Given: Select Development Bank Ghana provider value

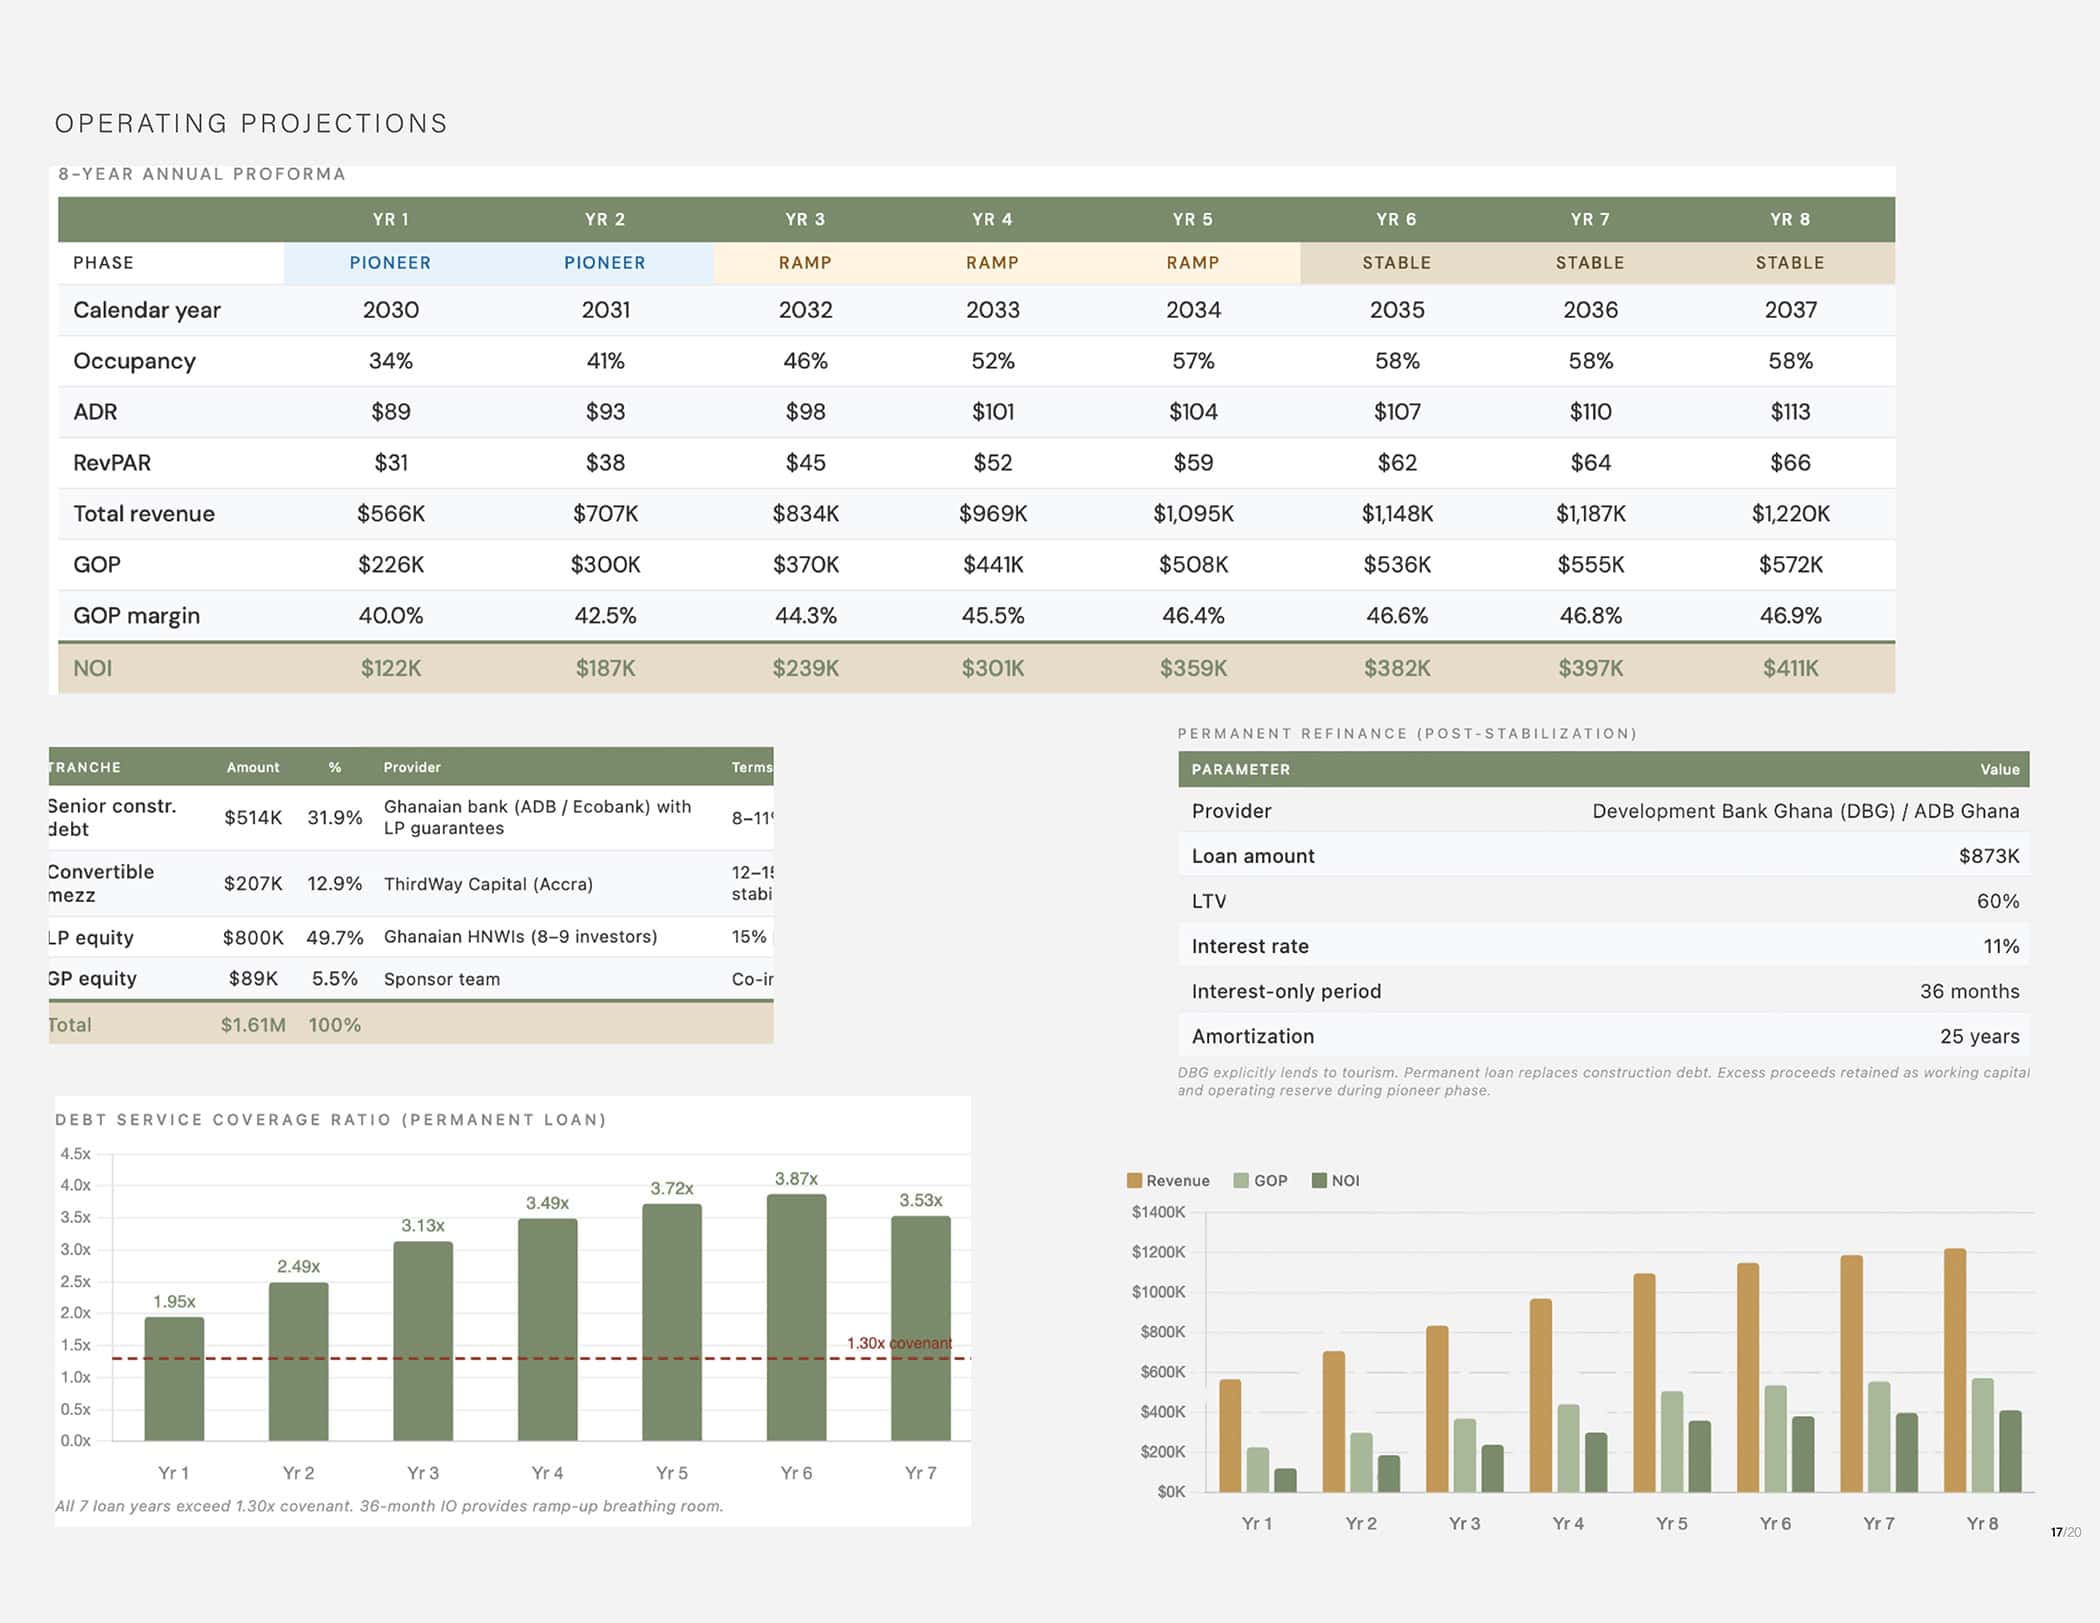Looking at the screenshot, I should [x=1805, y=811].
